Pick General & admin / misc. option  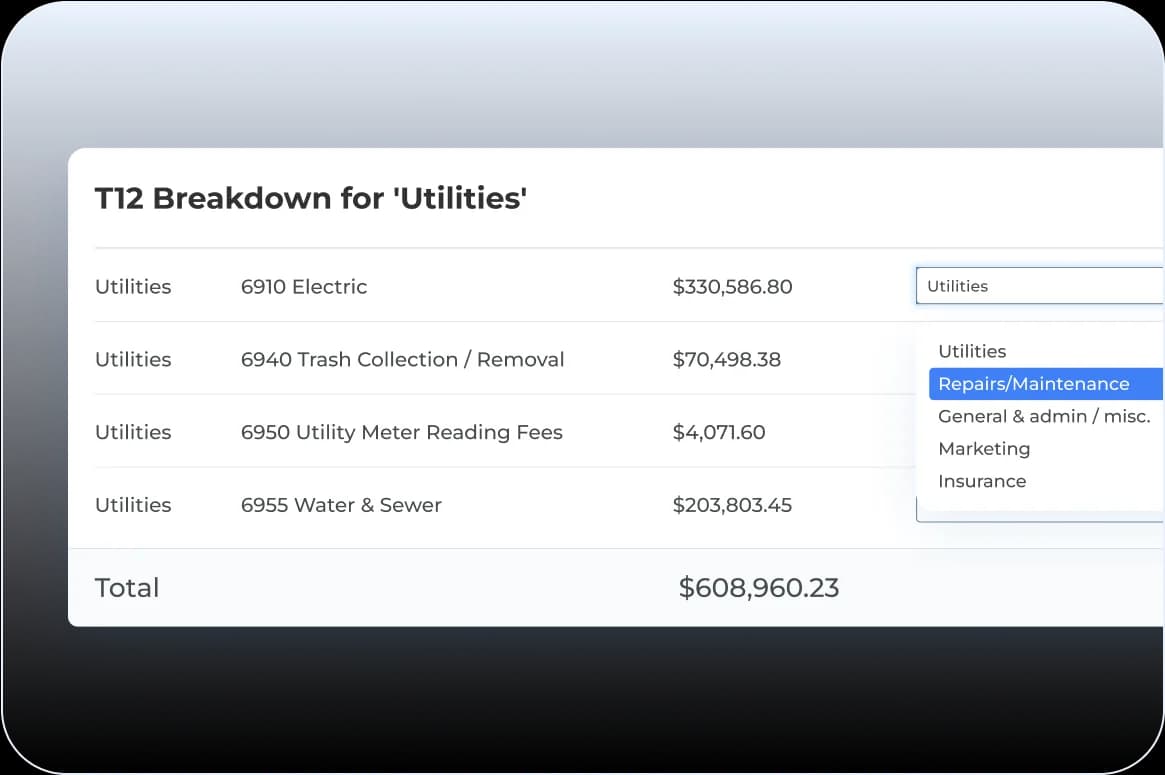[x=1044, y=416]
